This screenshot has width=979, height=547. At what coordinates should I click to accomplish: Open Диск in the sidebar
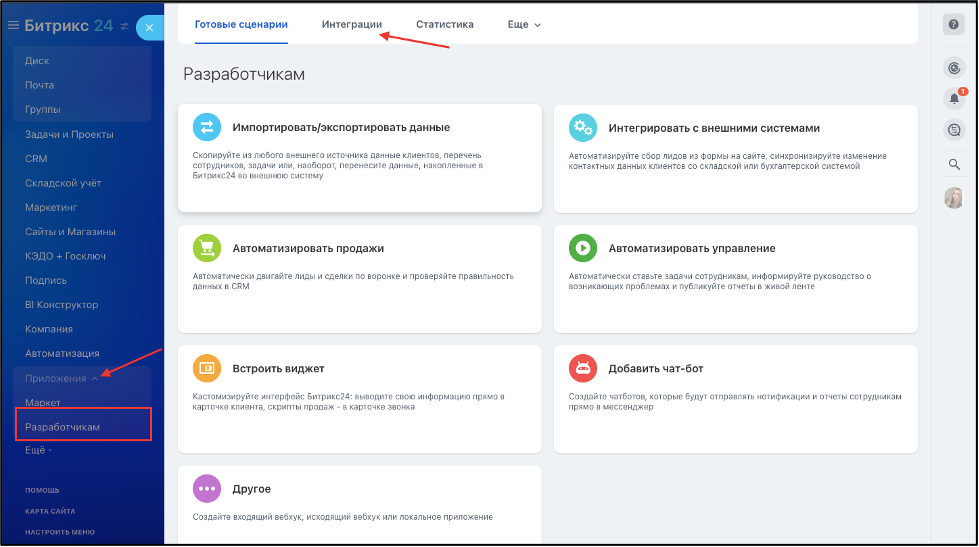point(37,61)
